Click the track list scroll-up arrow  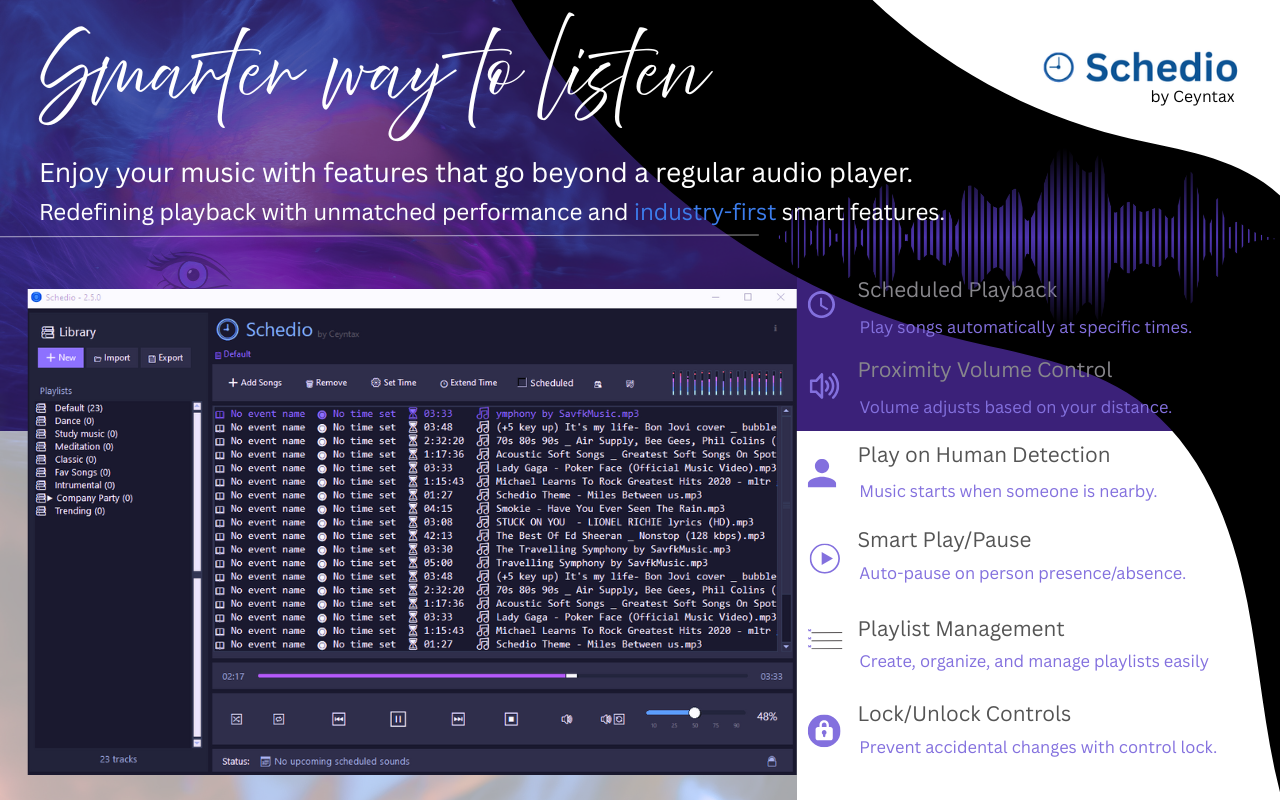786,412
